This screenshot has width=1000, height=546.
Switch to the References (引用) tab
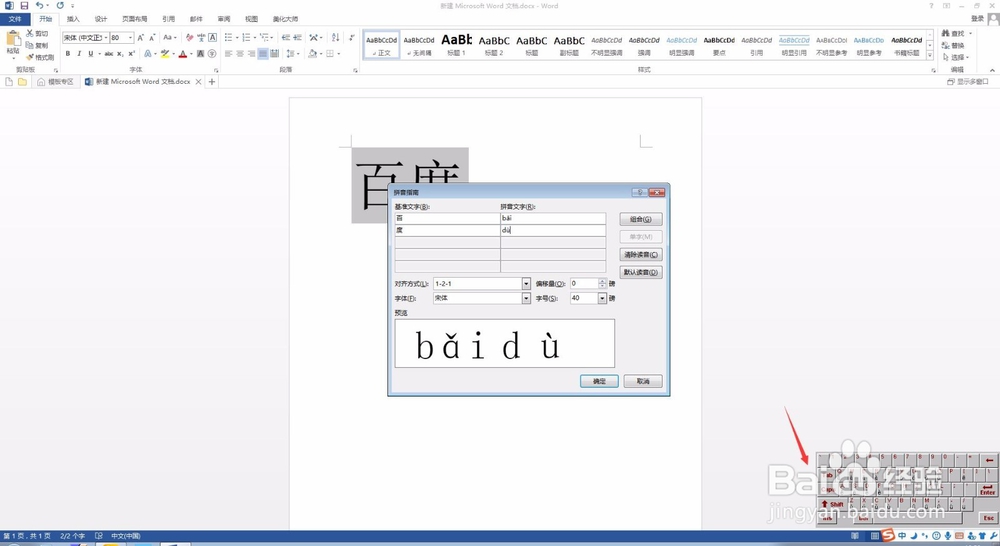click(x=168, y=19)
